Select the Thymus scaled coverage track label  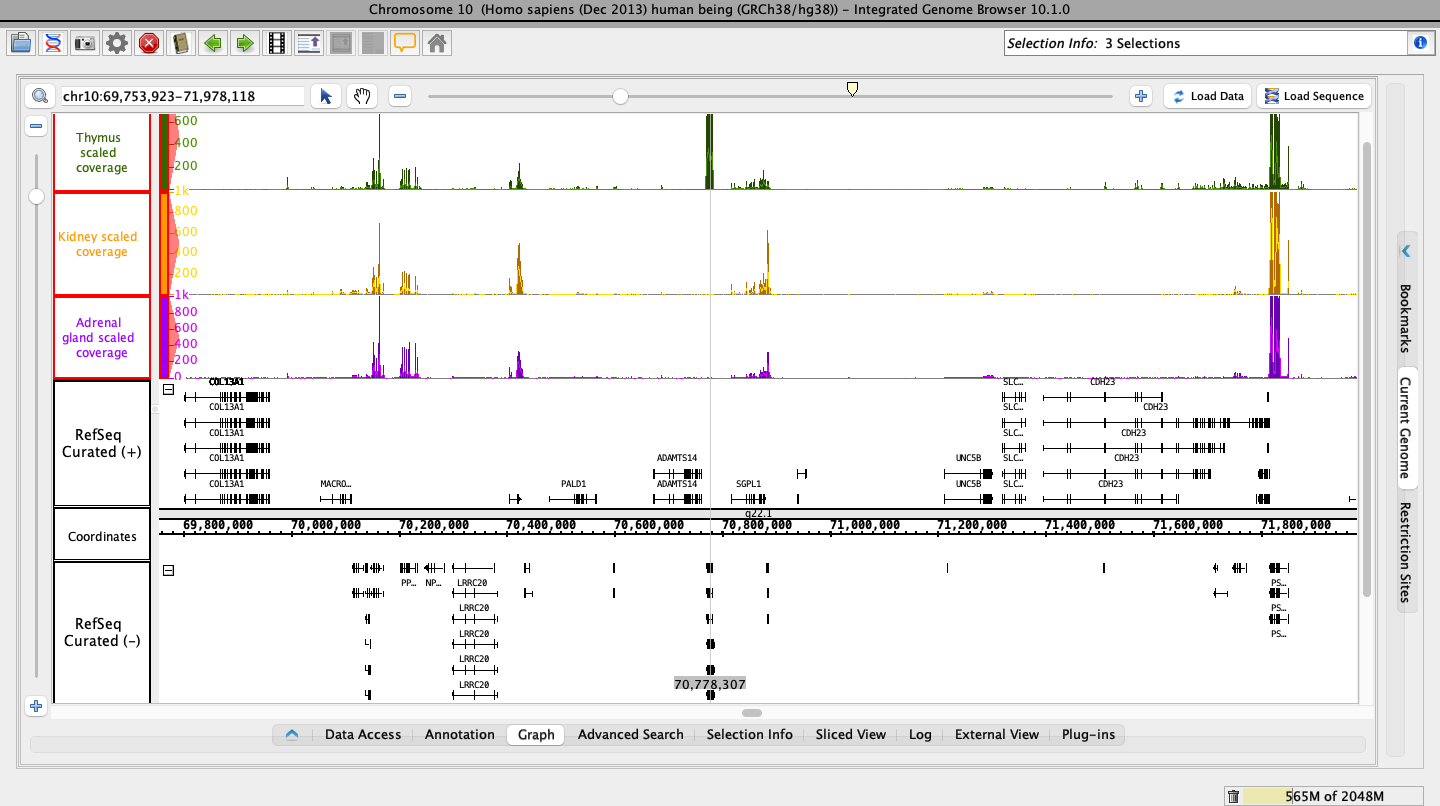(x=102, y=153)
